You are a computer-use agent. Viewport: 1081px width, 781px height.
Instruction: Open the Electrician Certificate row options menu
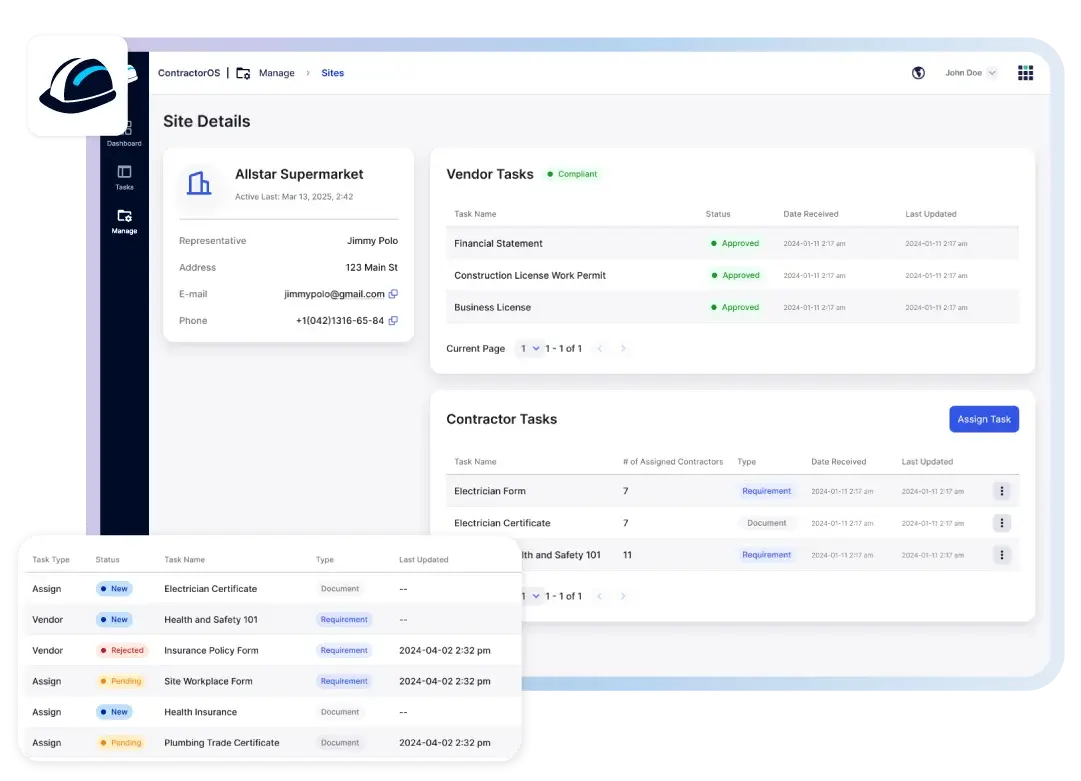[x=1002, y=523]
